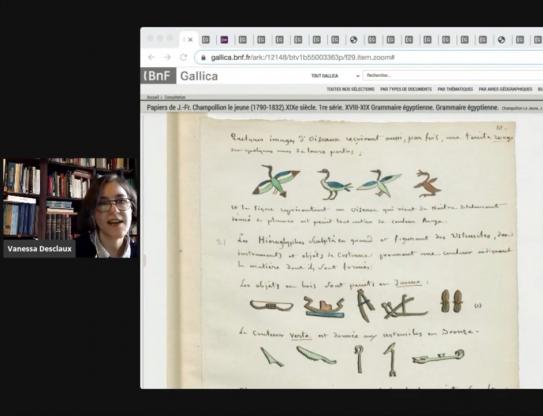Go to the Gallica home title
The height and width of the screenshot is (416, 543).
[199, 76]
